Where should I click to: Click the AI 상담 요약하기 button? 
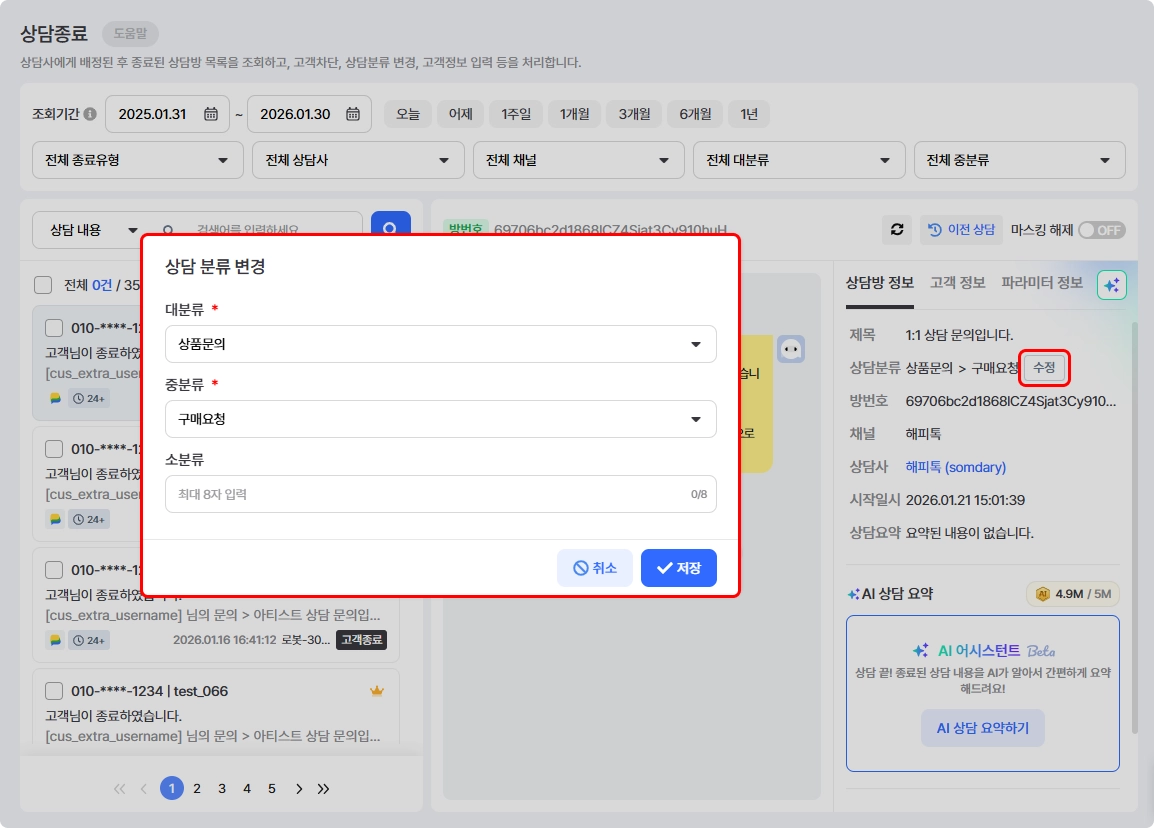pyautogui.click(x=983, y=728)
